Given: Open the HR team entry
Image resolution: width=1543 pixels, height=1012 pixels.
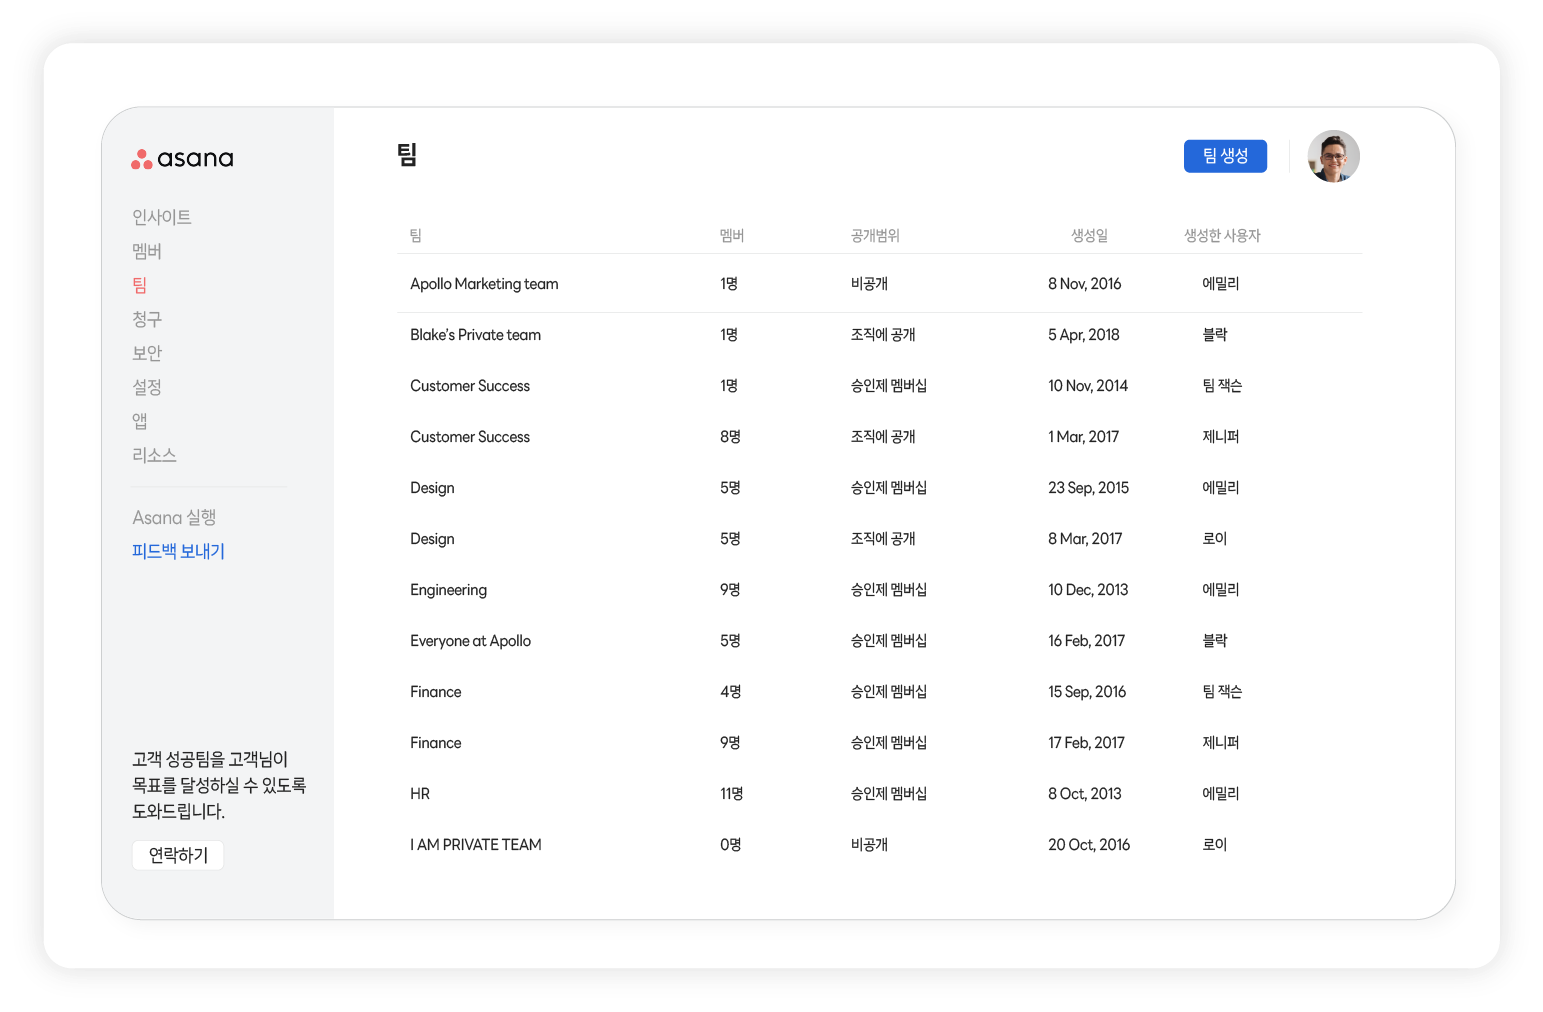Looking at the screenshot, I should [420, 794].
